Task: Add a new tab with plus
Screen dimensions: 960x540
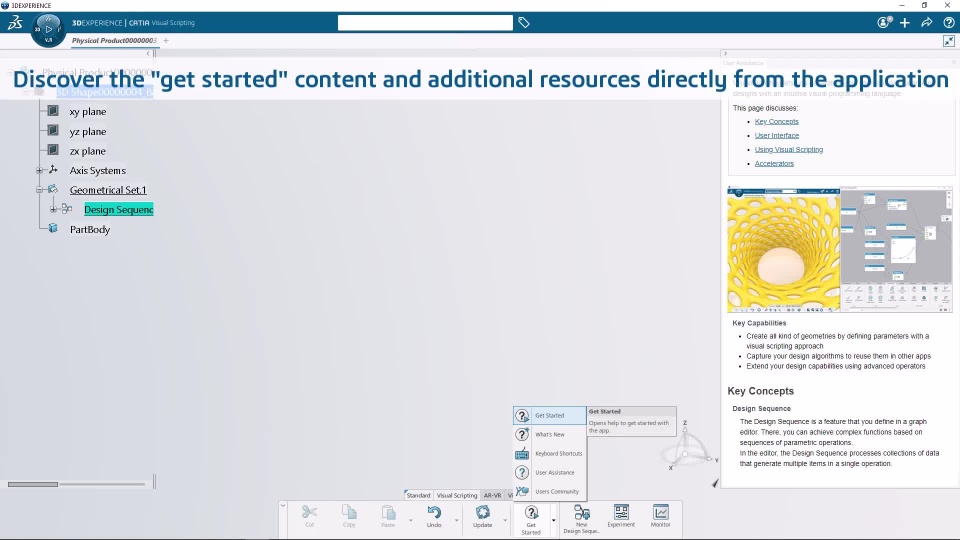Action: [x=166, y=41]
